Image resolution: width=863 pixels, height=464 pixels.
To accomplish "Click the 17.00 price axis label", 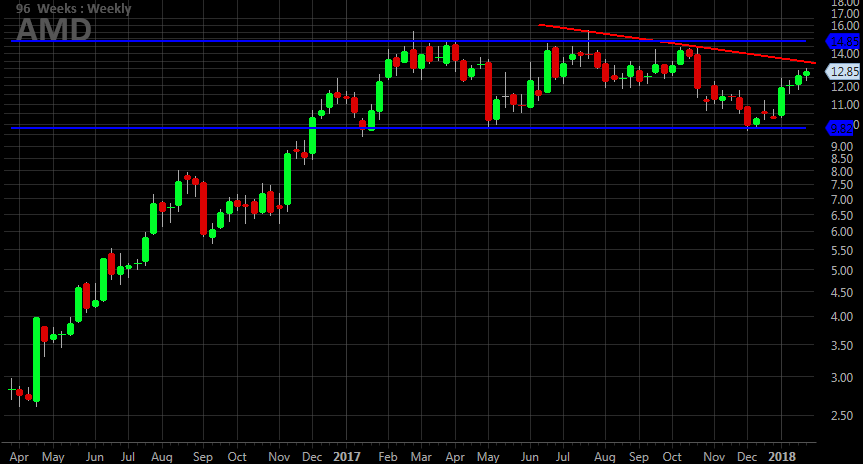I will (x=845, y=14).
